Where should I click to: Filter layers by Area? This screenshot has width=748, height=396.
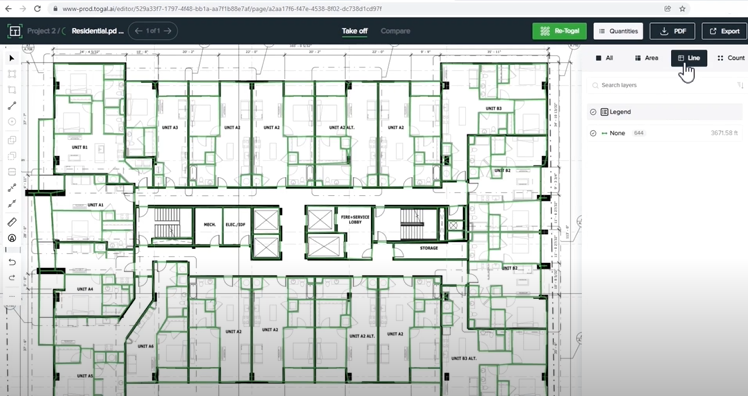point(646,58)
